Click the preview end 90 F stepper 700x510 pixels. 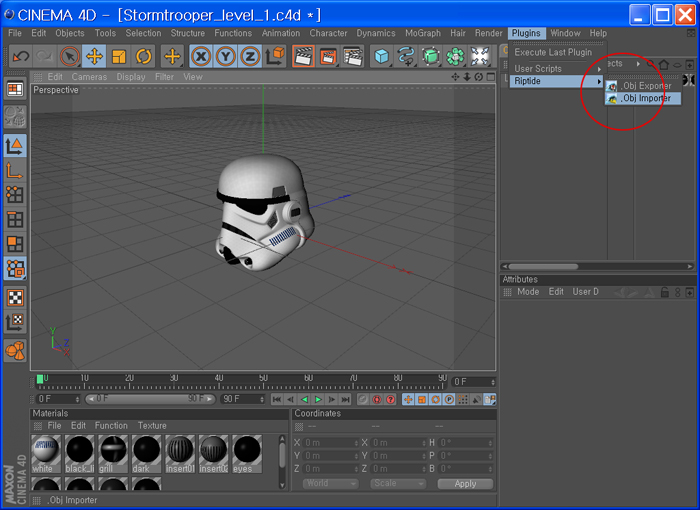pyautogui.click(x=262, y=399)
